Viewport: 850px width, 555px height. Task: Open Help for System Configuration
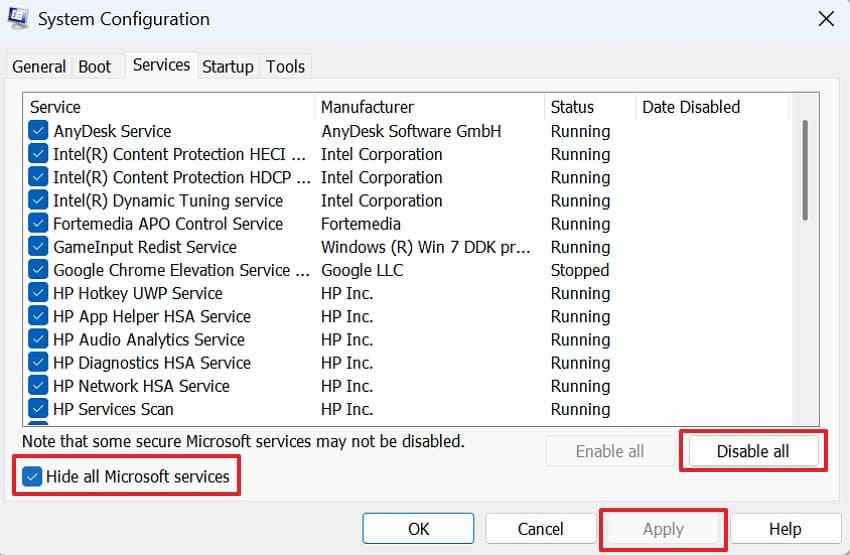click(785, 528)
